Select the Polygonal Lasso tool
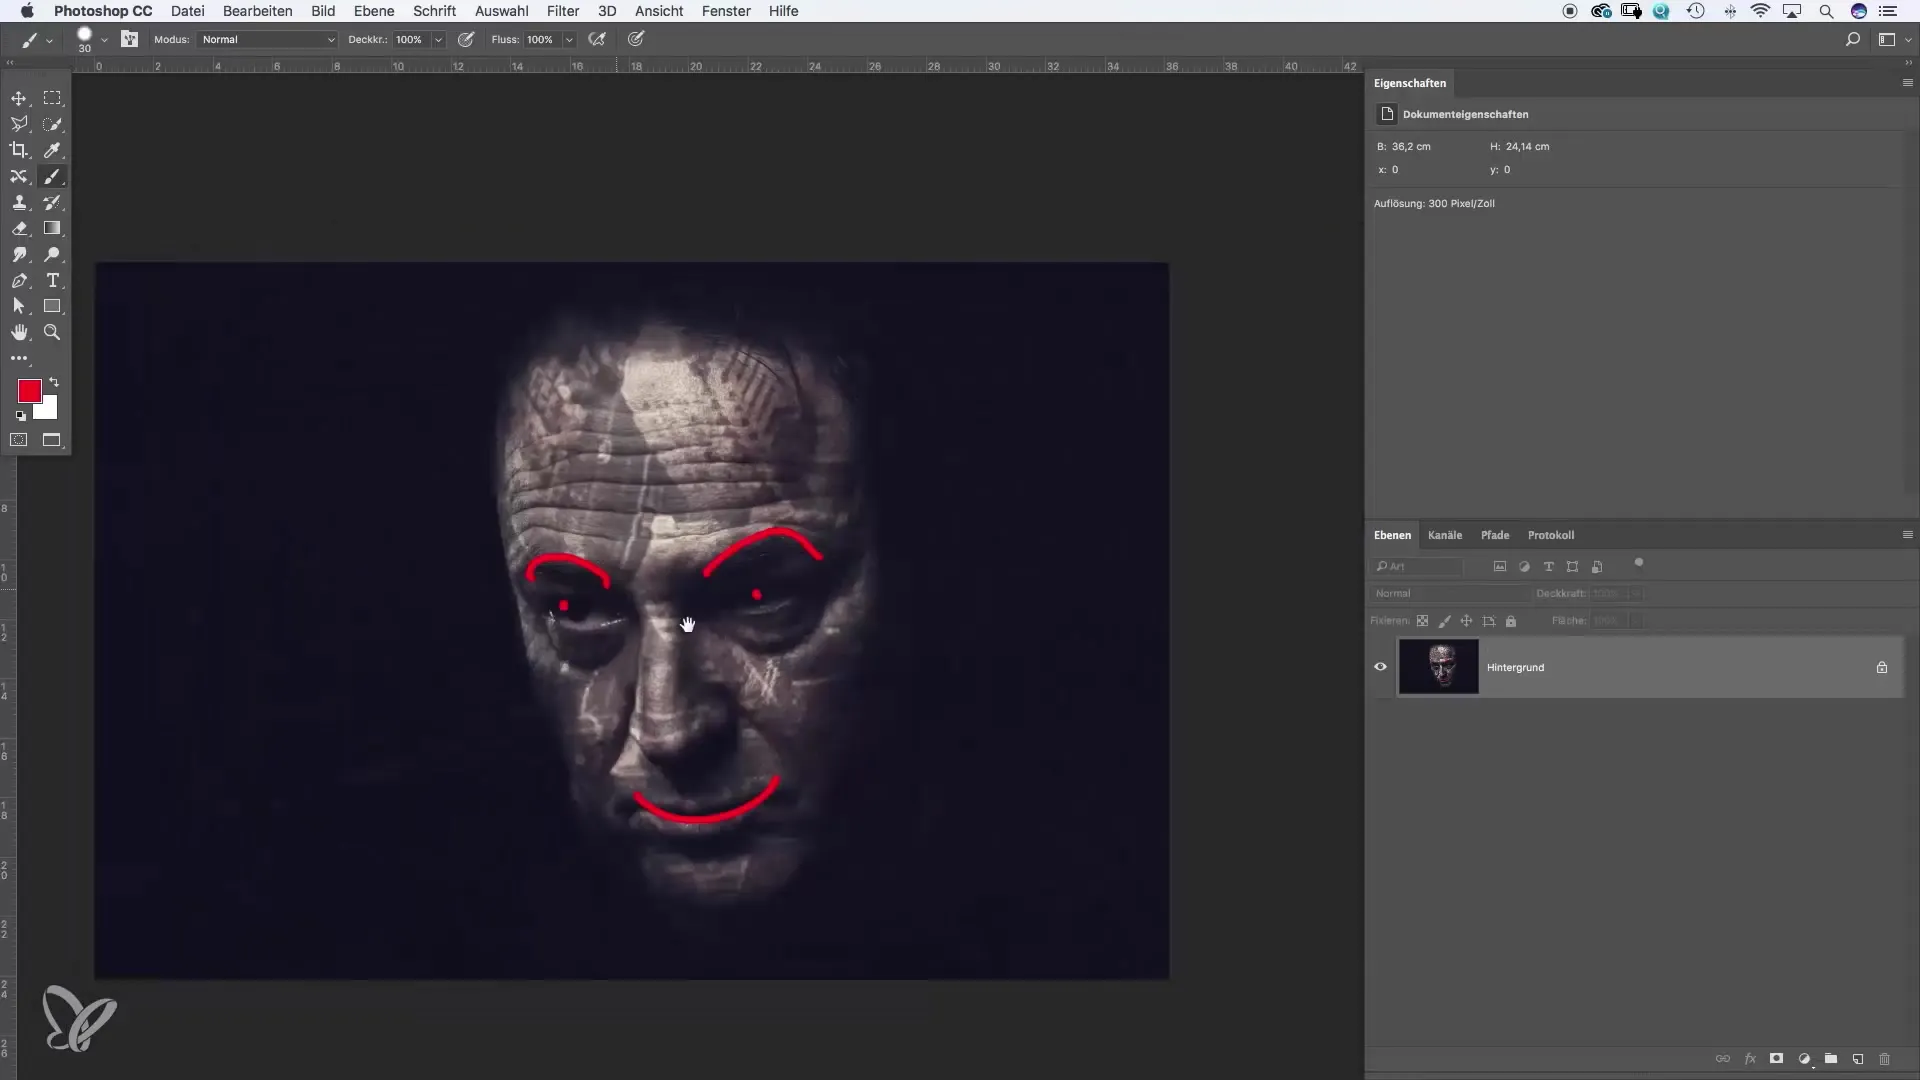1920x1080 pixels. (19, 124)
